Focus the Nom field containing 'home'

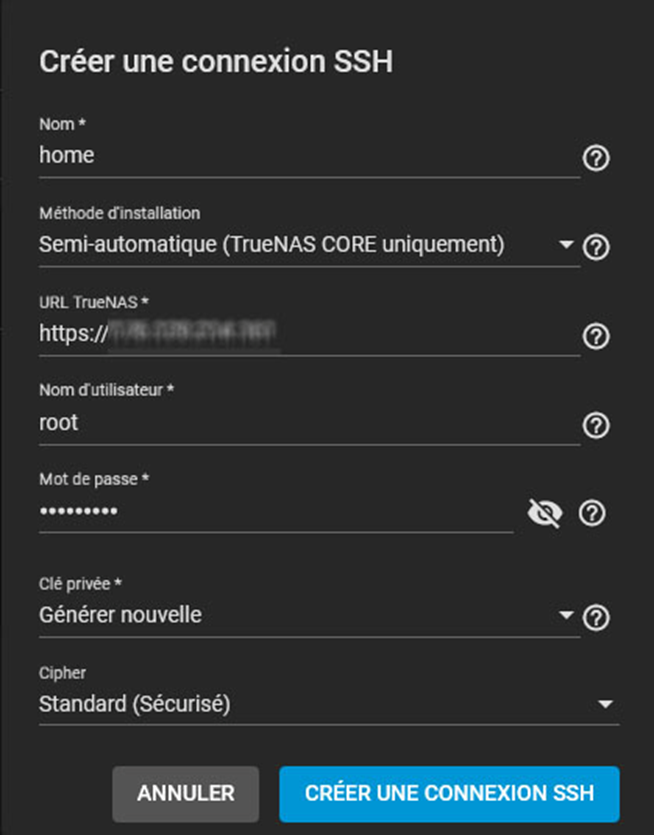300,155
